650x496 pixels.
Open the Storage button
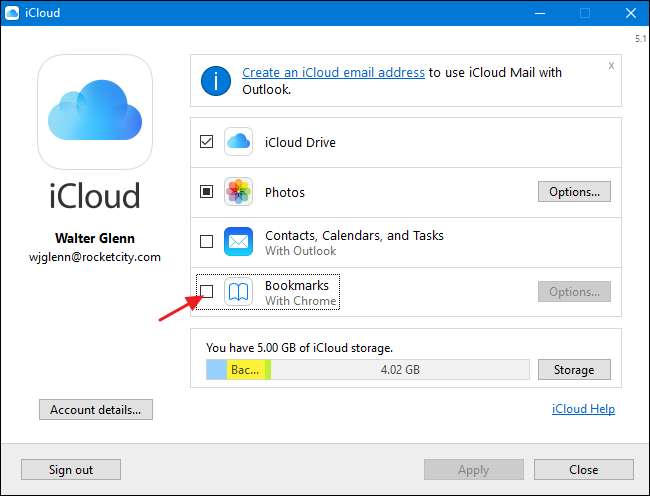(x=574, y=369)
